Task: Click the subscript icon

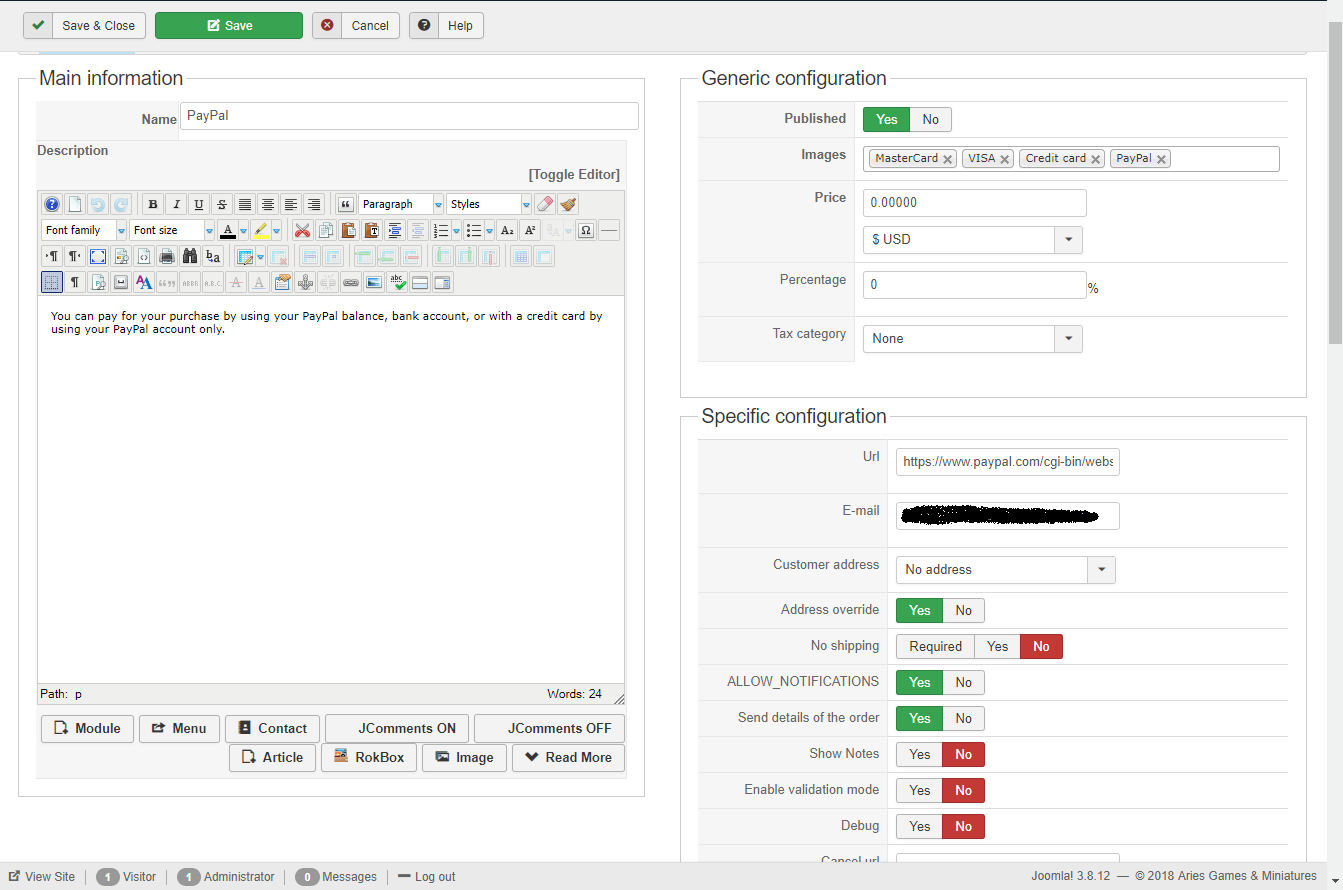Action: (507, 230)
